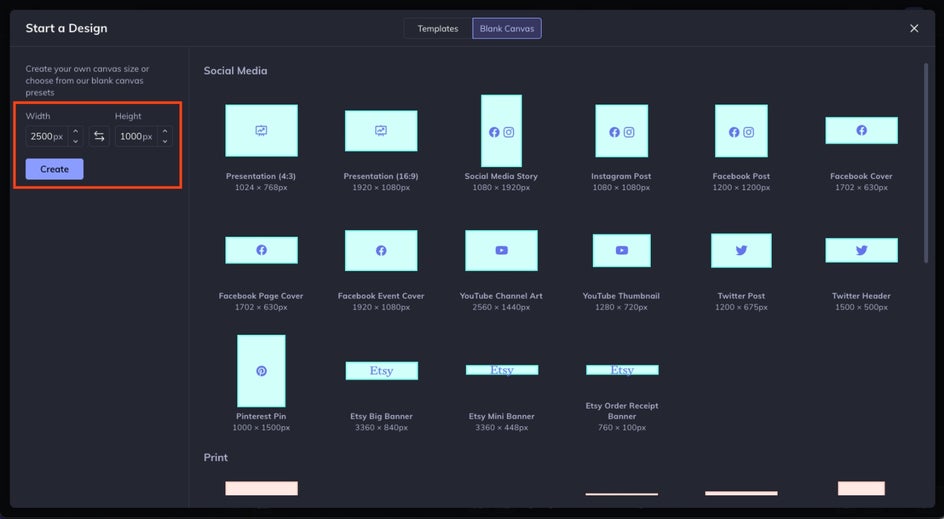Choose the Social Media Story preset
The image size is (944, 519).
pos(501,131)
